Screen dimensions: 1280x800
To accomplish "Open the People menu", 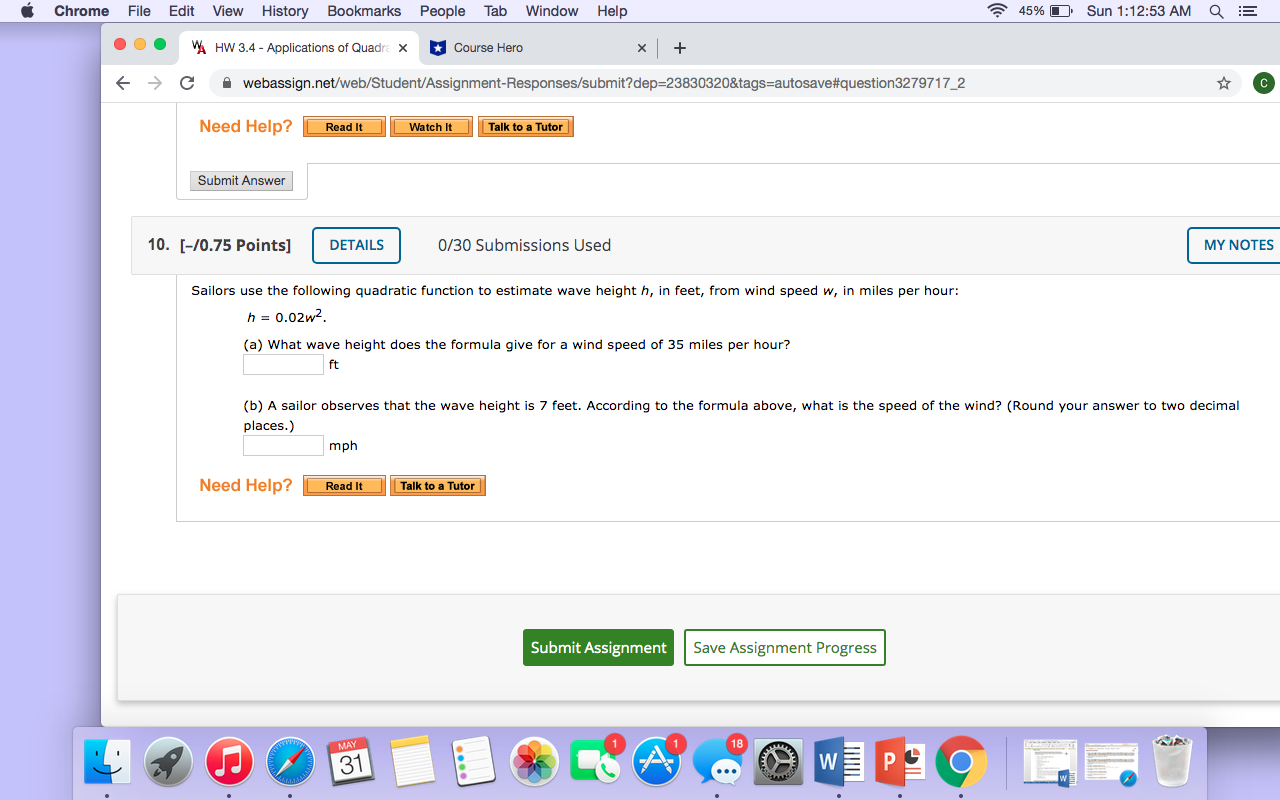I will [x=443, y=11].
